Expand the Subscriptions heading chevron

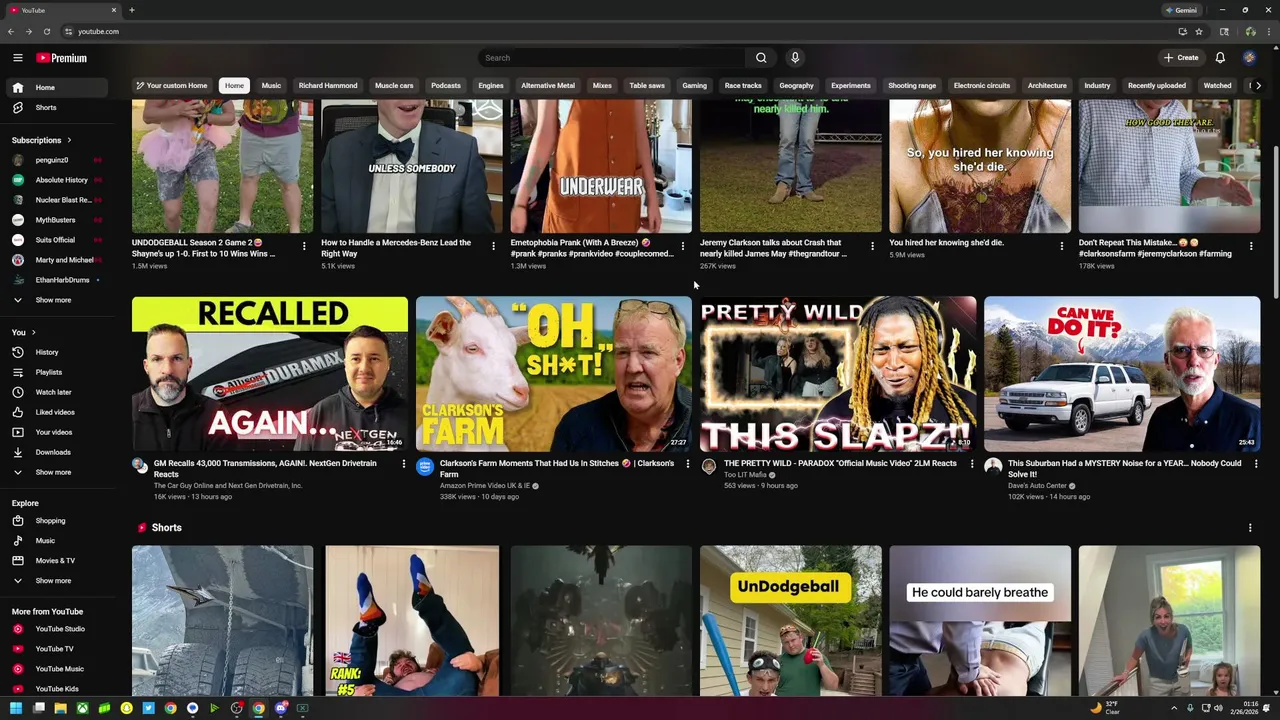pyautogui.click(x=69, y=141)
